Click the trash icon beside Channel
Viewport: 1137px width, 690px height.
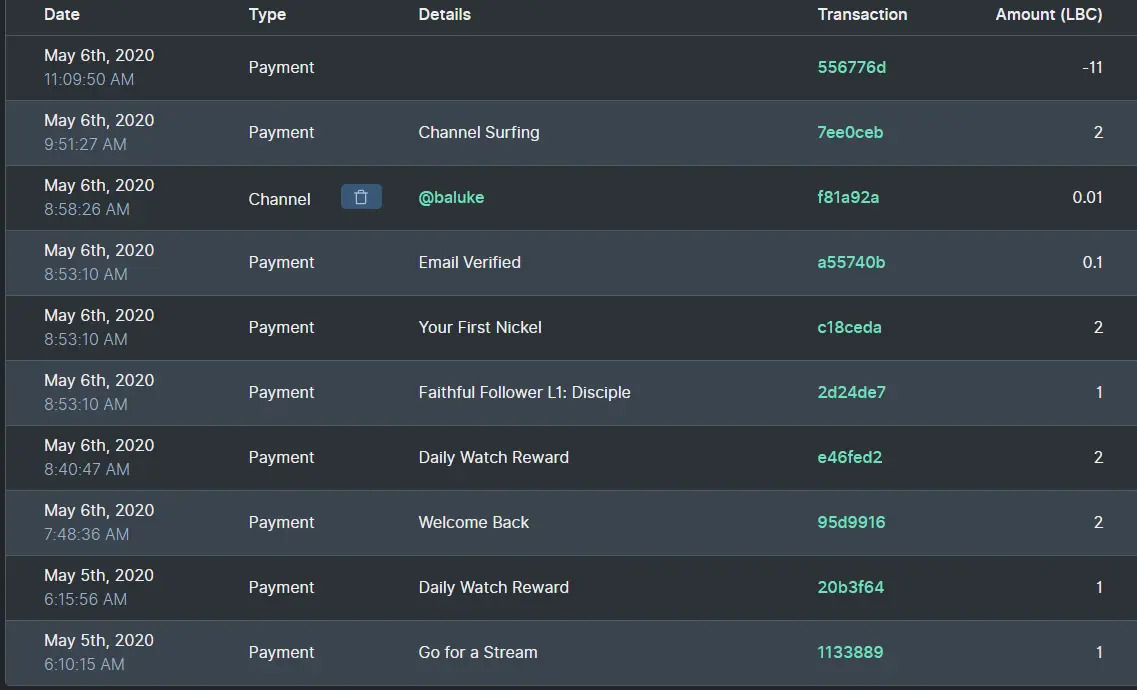click(x=361, y=197)
